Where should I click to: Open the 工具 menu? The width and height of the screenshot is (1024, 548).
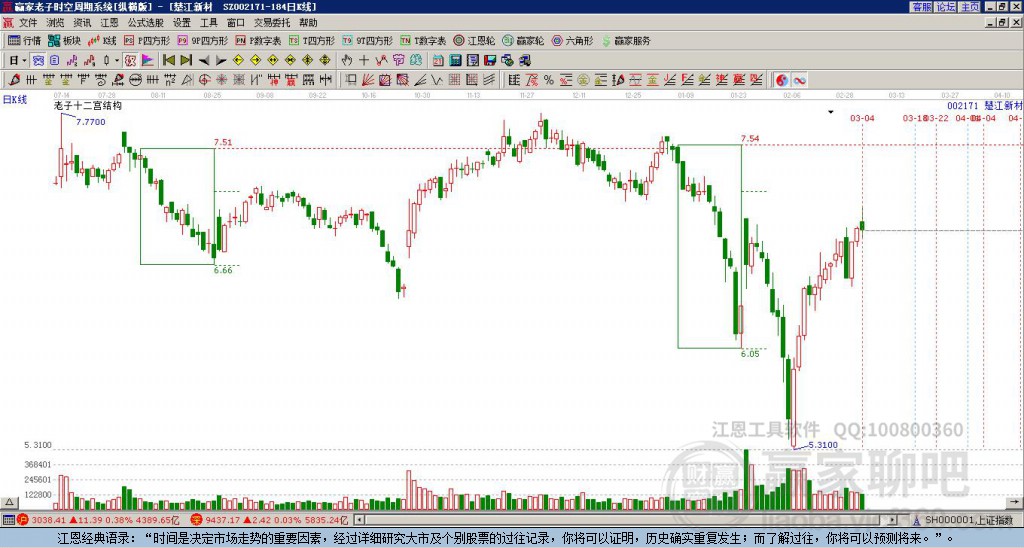point(208,23)
